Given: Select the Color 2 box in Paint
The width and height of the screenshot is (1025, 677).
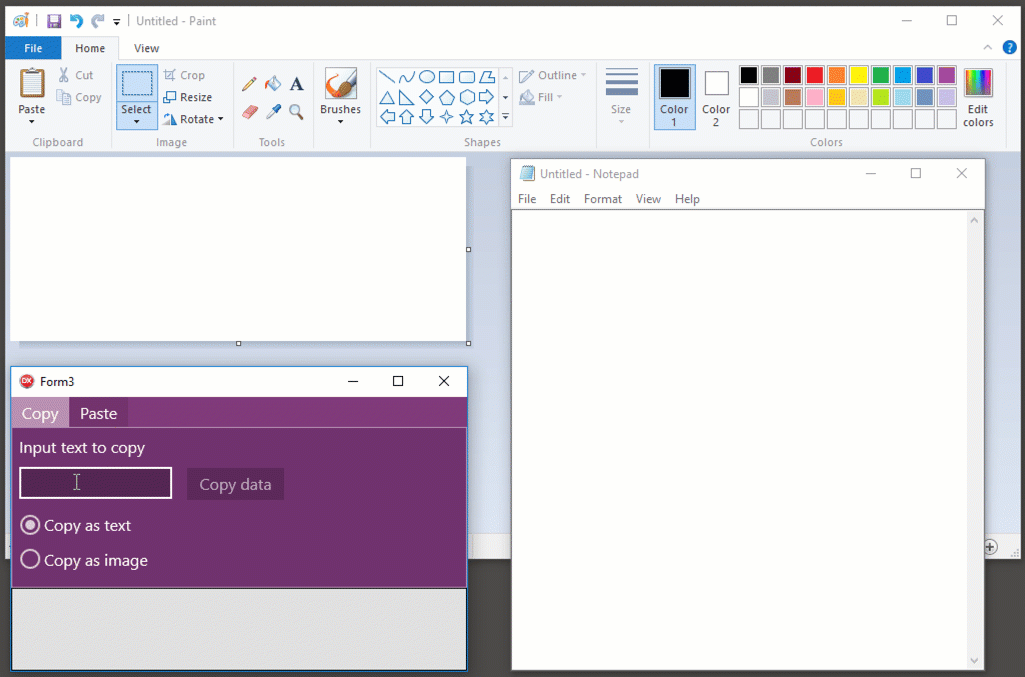Looking at the screenshot, I should click(716, 97).
